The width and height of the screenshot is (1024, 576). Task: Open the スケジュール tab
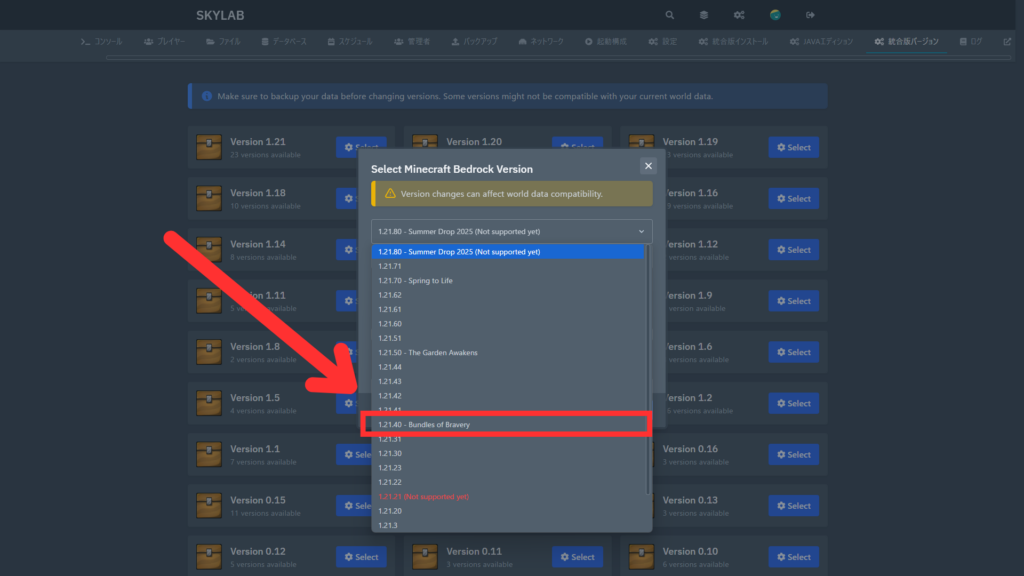[x=350, y=42]
